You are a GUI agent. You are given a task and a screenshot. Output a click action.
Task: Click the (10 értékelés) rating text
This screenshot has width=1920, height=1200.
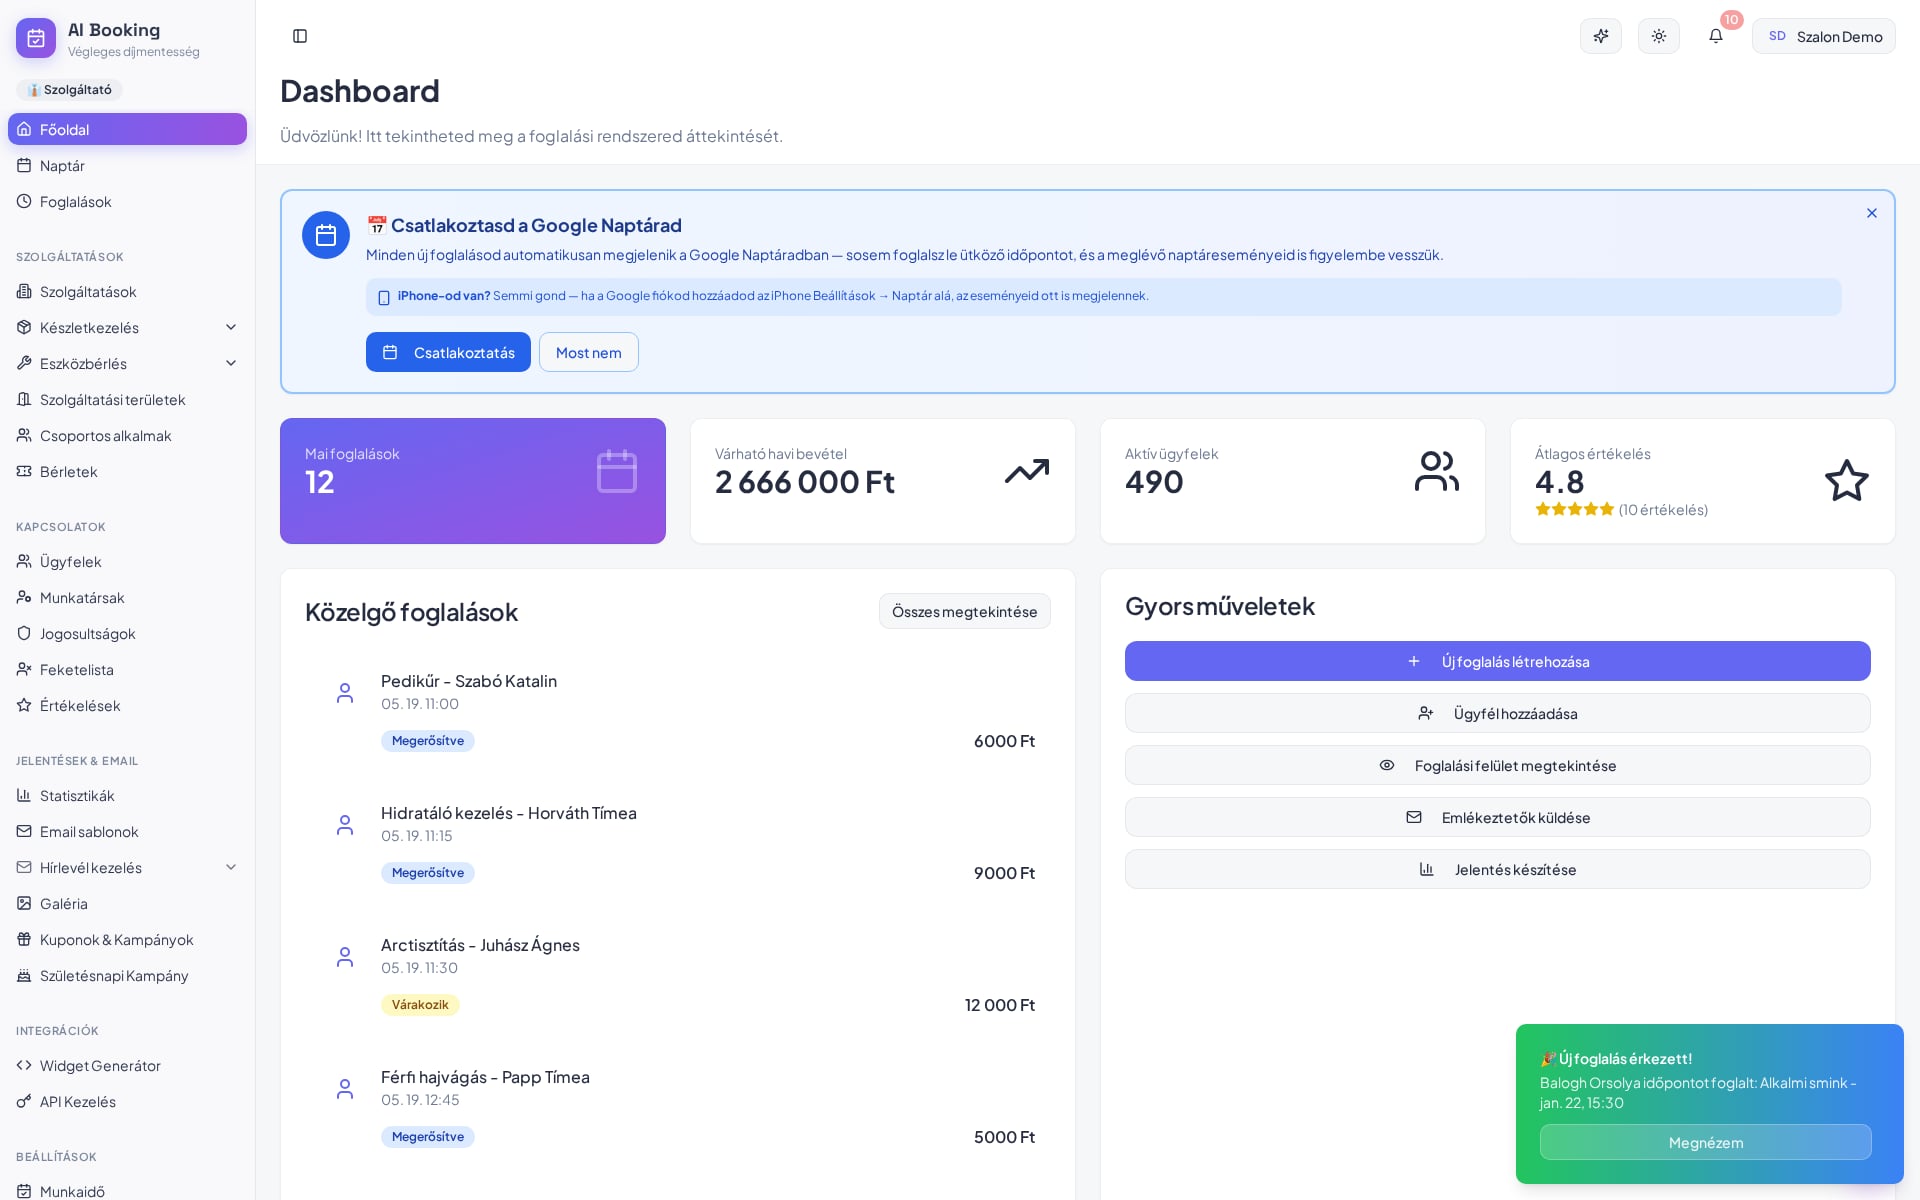(1663, 509)
